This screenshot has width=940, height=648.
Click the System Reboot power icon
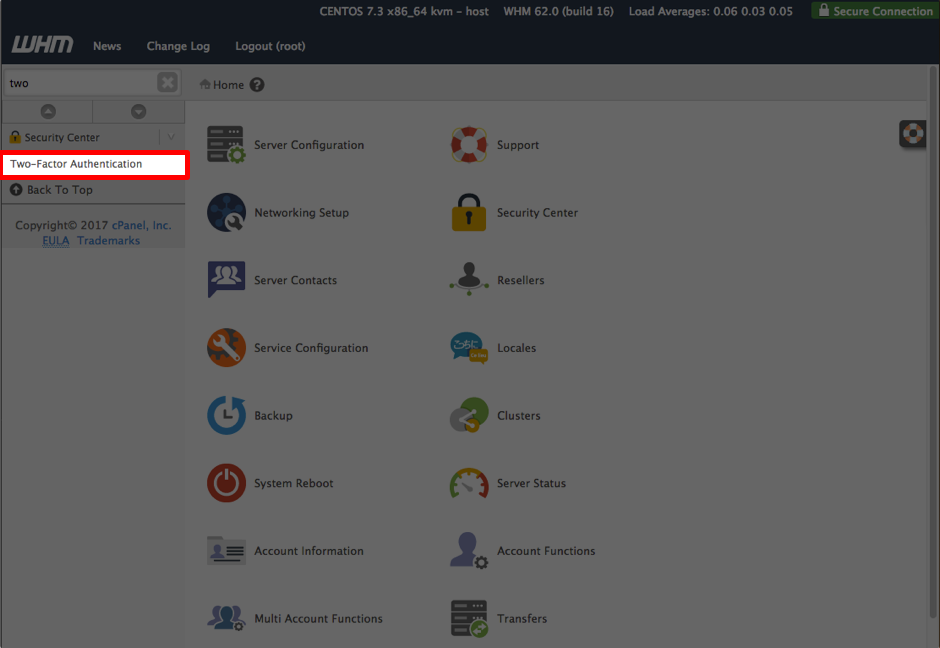click(226, 483)
